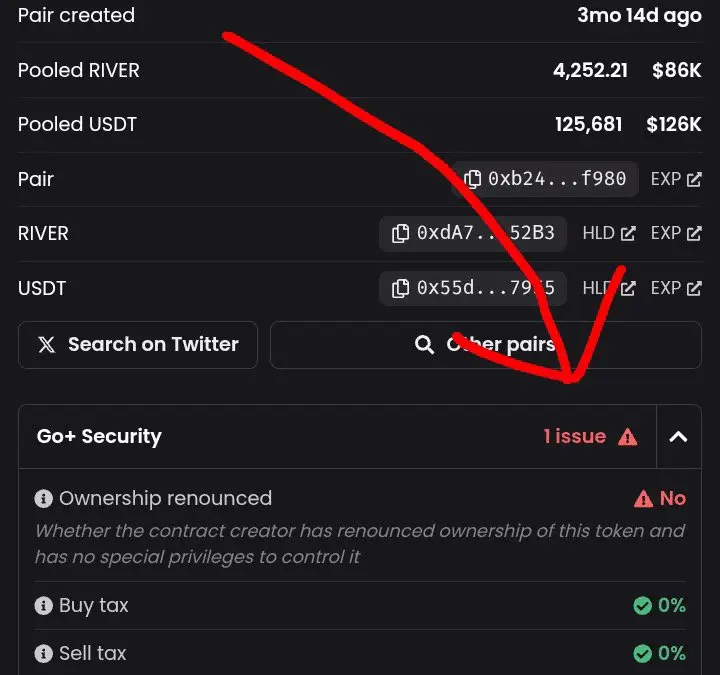Open USDT holders list (HLD)

point(609,288)
